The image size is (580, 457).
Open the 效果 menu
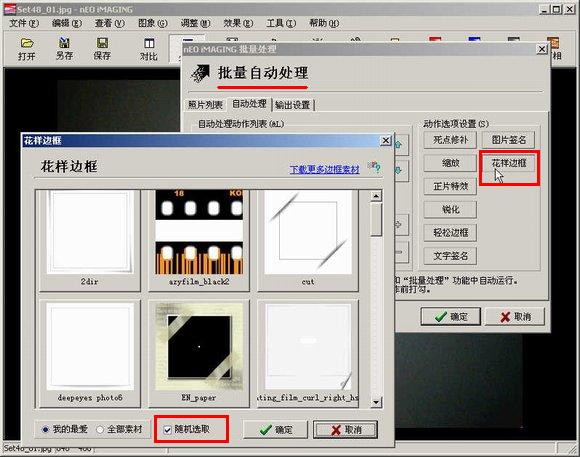click(238, 23)
